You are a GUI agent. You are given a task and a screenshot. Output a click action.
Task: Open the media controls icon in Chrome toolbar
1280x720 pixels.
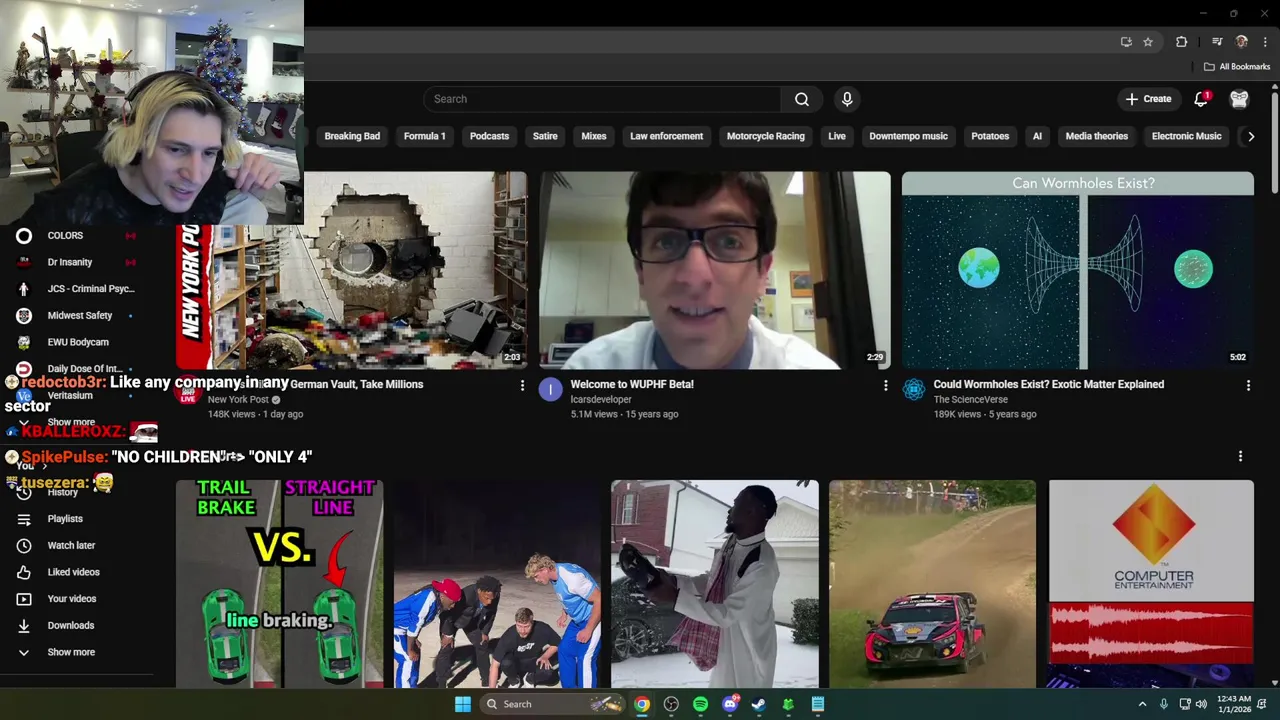[x=1217, y=42]
